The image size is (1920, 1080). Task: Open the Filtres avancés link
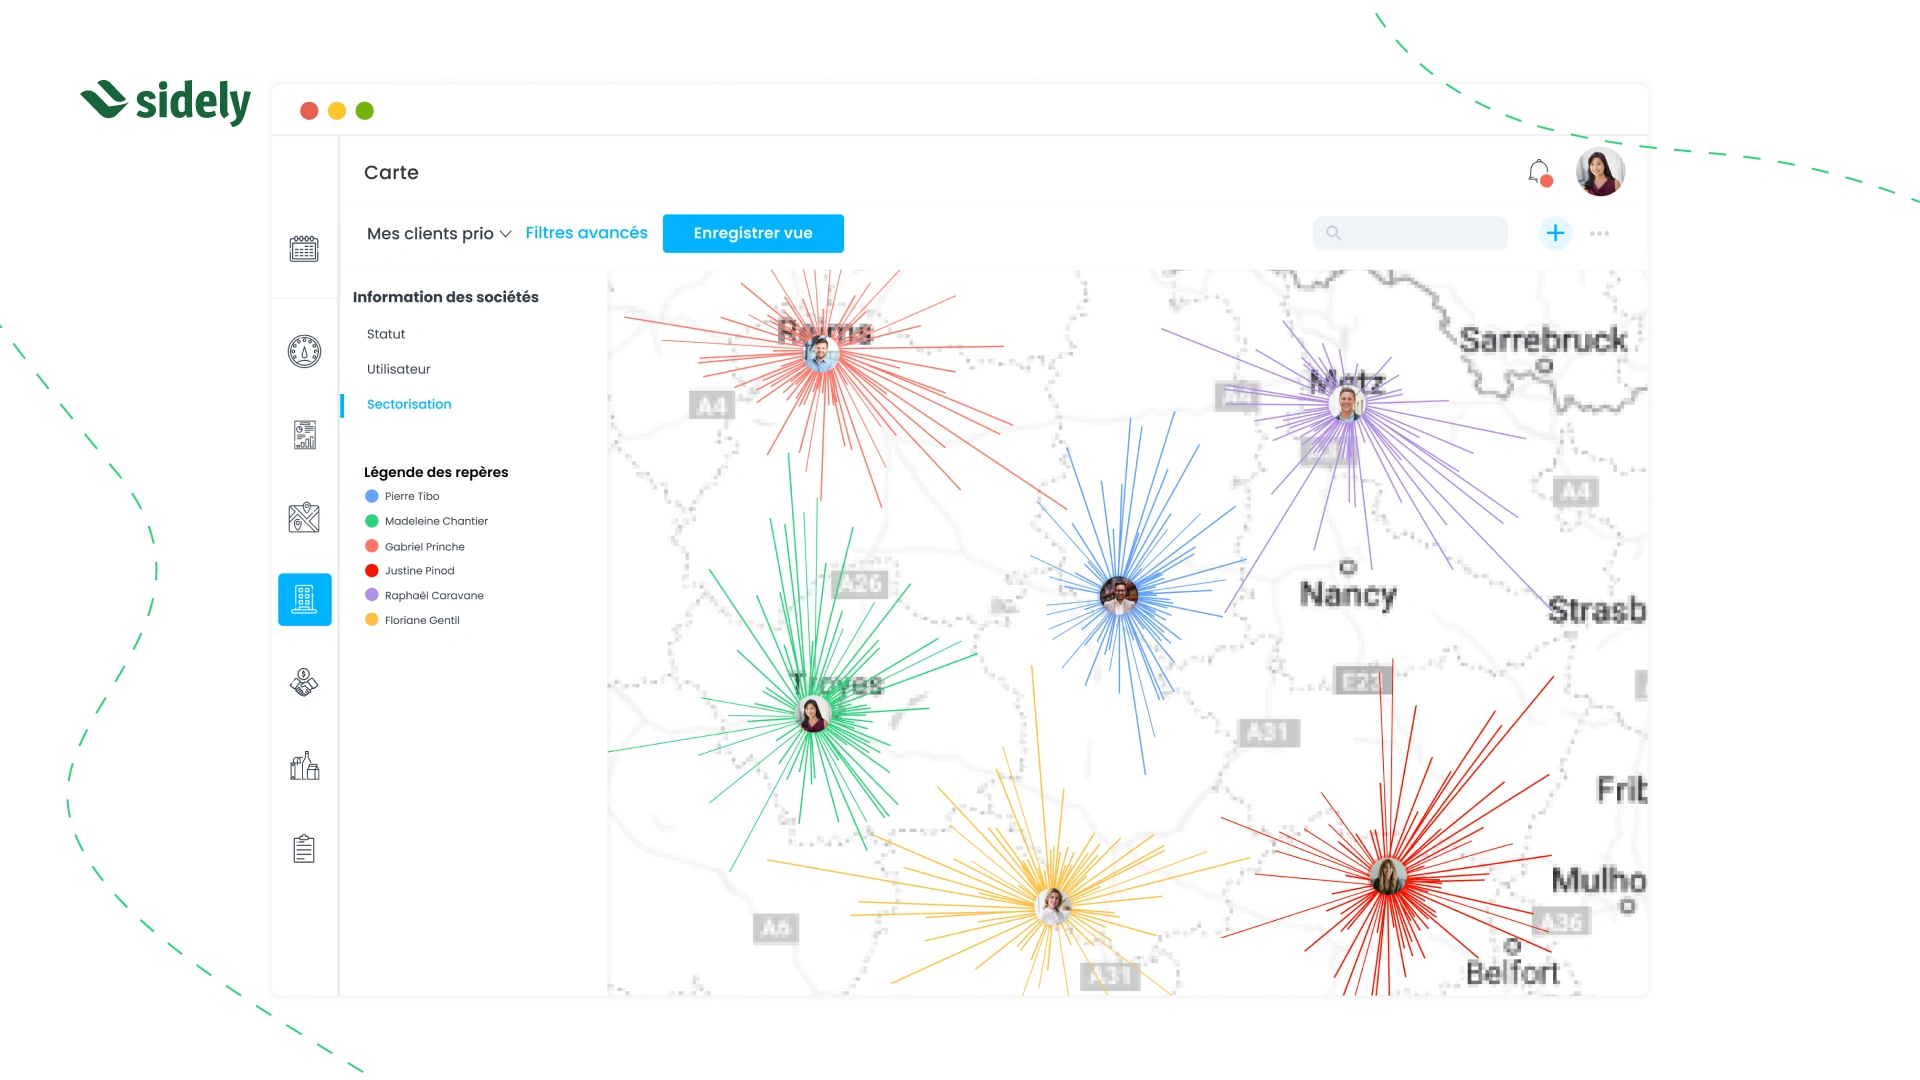tap(586, 233)
